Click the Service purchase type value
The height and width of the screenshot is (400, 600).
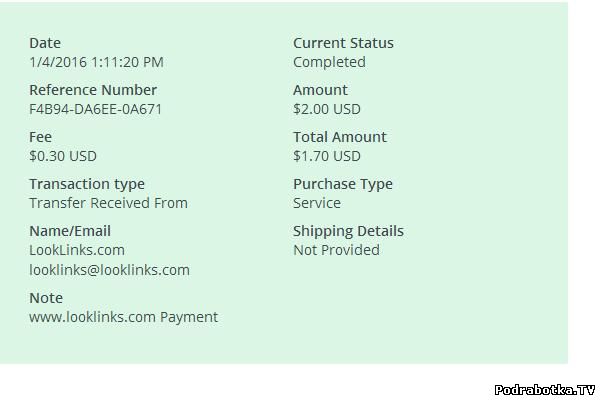pos(317,203)
